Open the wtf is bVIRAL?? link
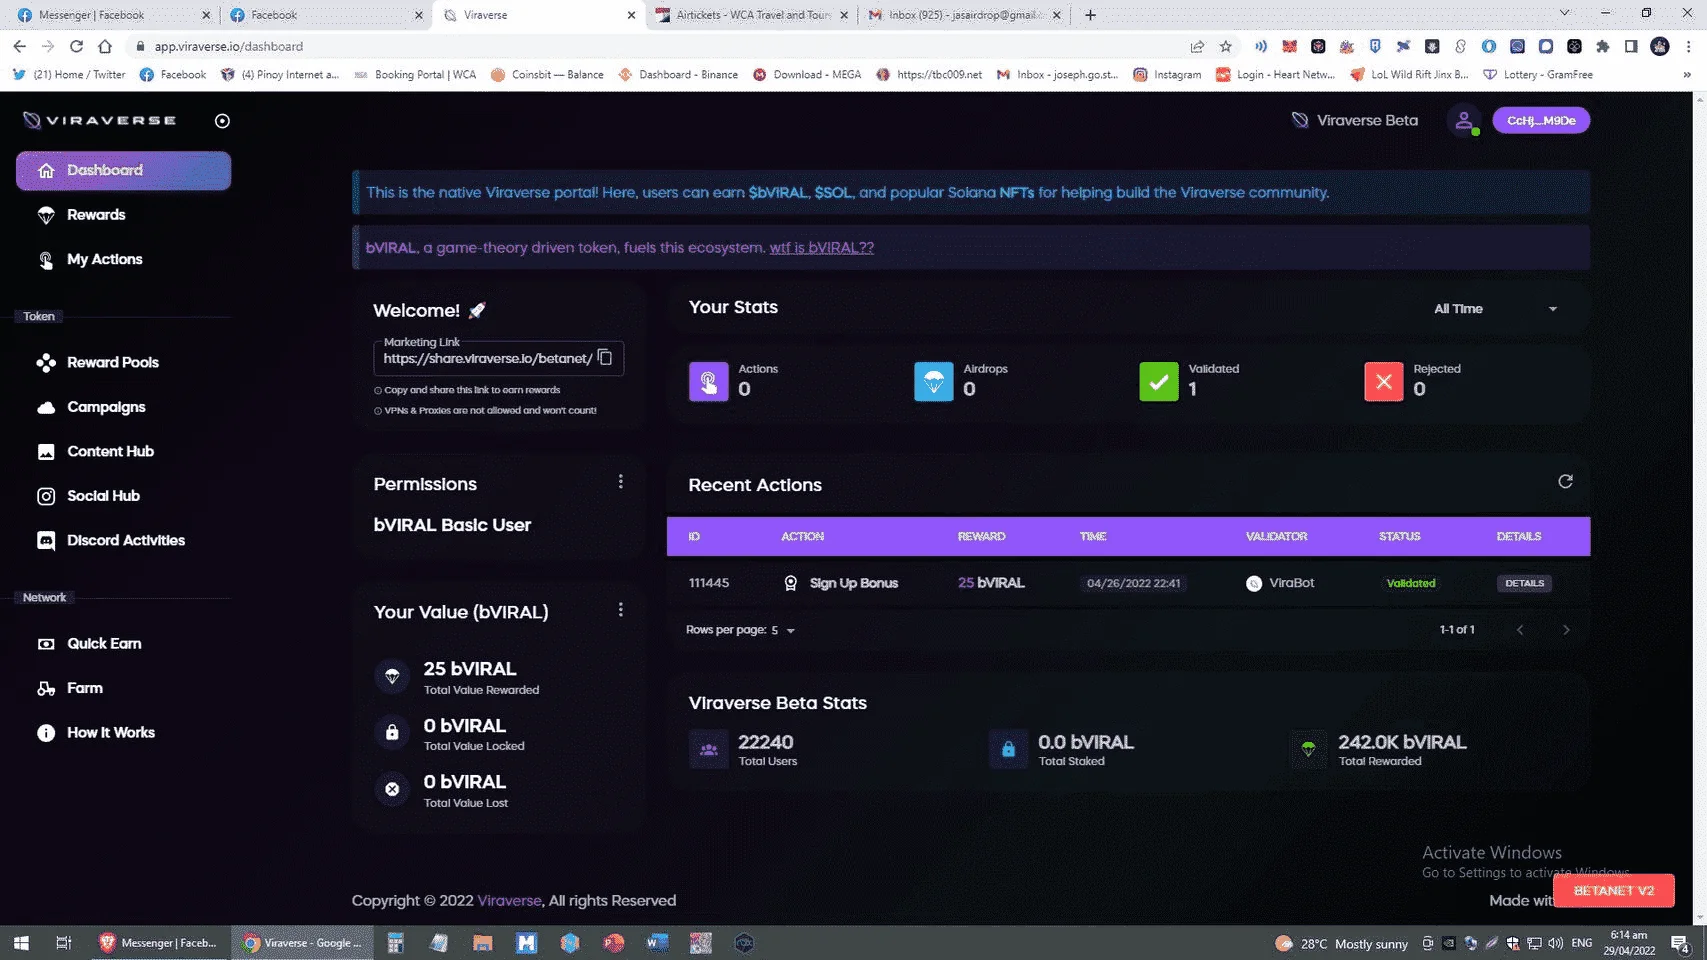The height and width of the screenshot is (960, 1707). coord(821,248)
